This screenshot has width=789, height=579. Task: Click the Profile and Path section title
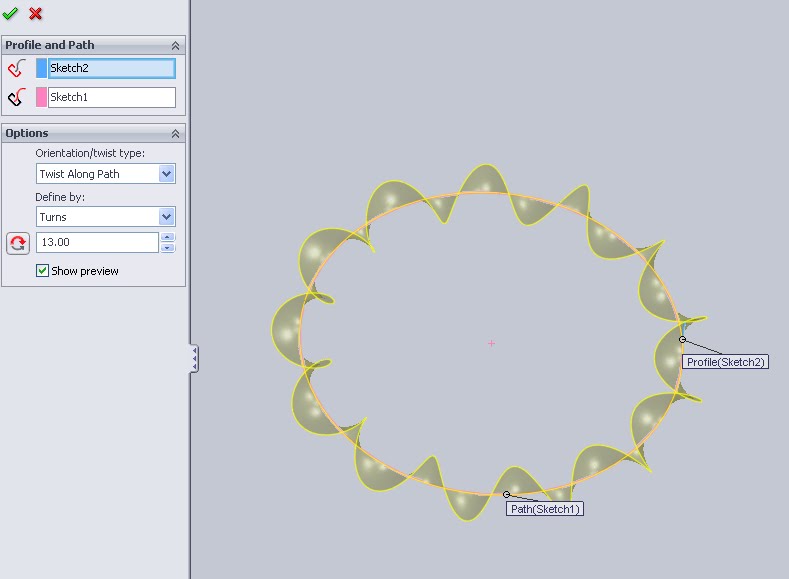click(50, 45)
